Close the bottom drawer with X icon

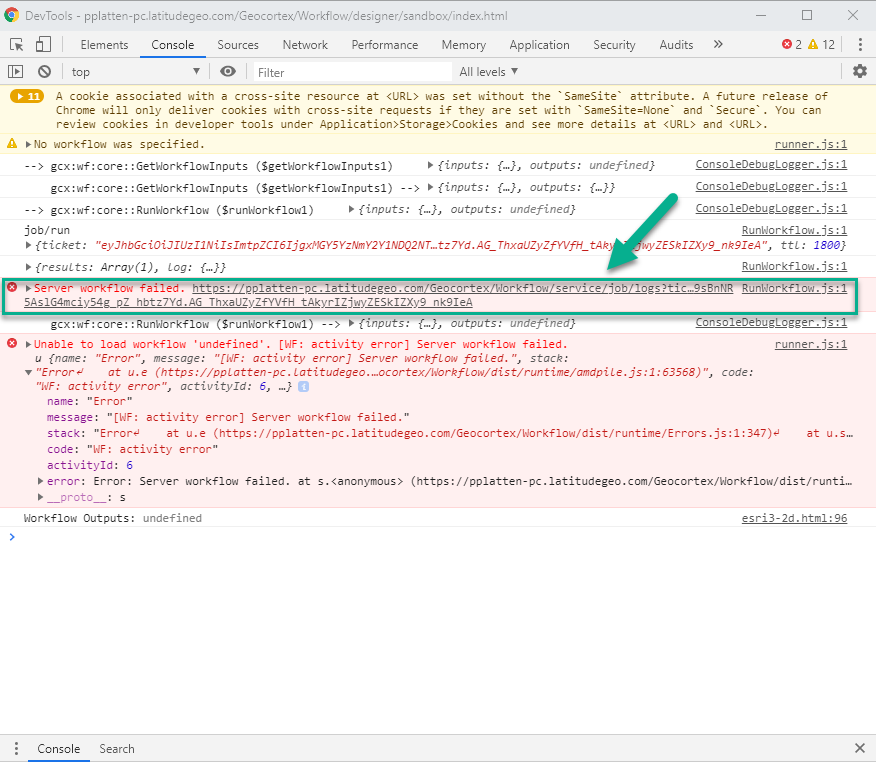coord(860,748)
